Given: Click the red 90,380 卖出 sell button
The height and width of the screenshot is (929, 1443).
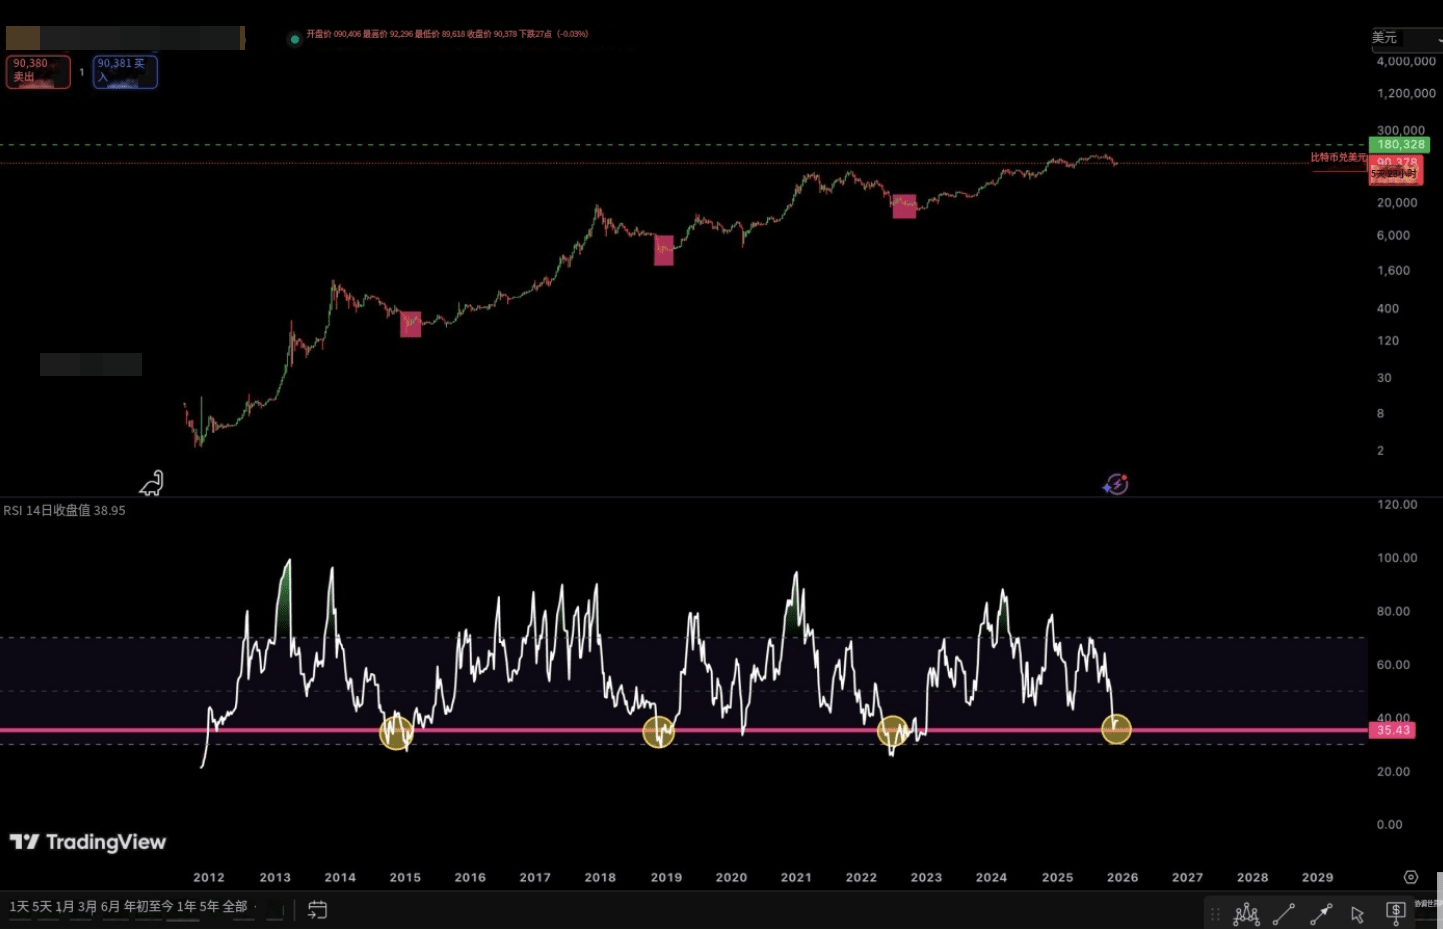Looking at the screenshot, I should 38,72.
